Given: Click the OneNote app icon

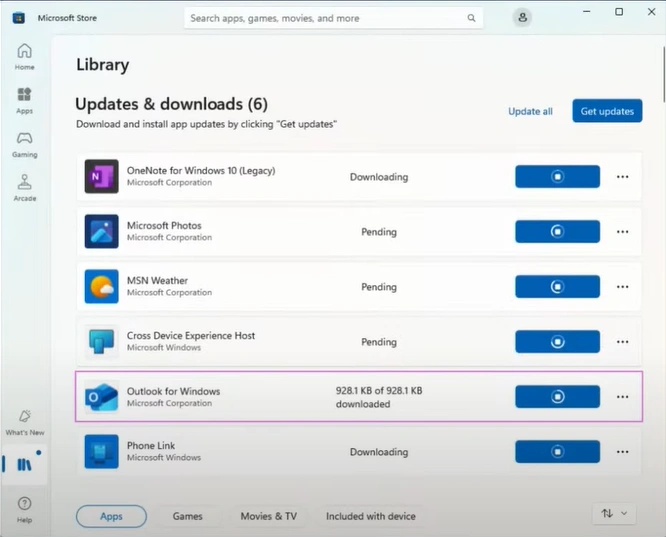Looking at the screenshot, I should (x=102, y=176).
